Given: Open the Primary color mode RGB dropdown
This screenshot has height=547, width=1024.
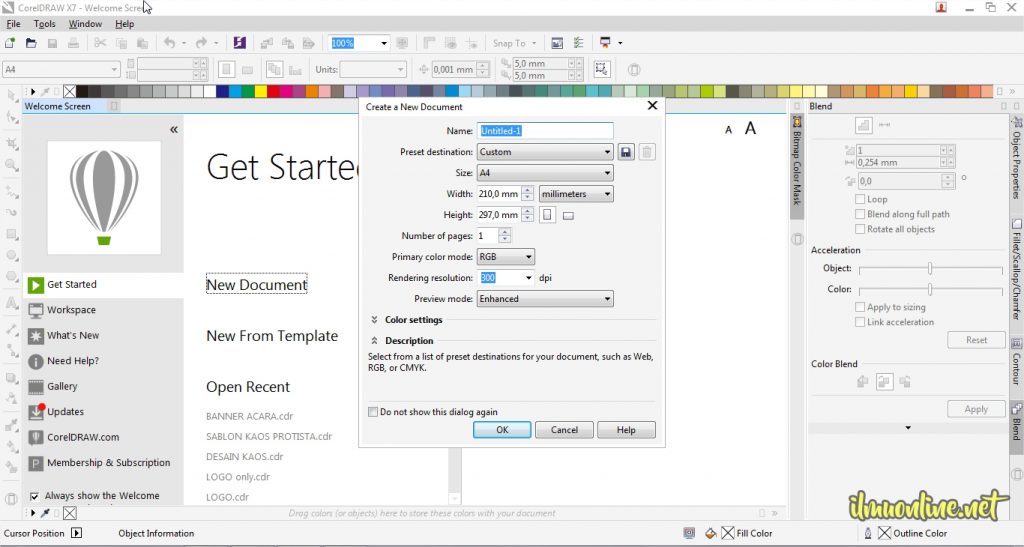Looking at the screenshot, I should (505, 257).
